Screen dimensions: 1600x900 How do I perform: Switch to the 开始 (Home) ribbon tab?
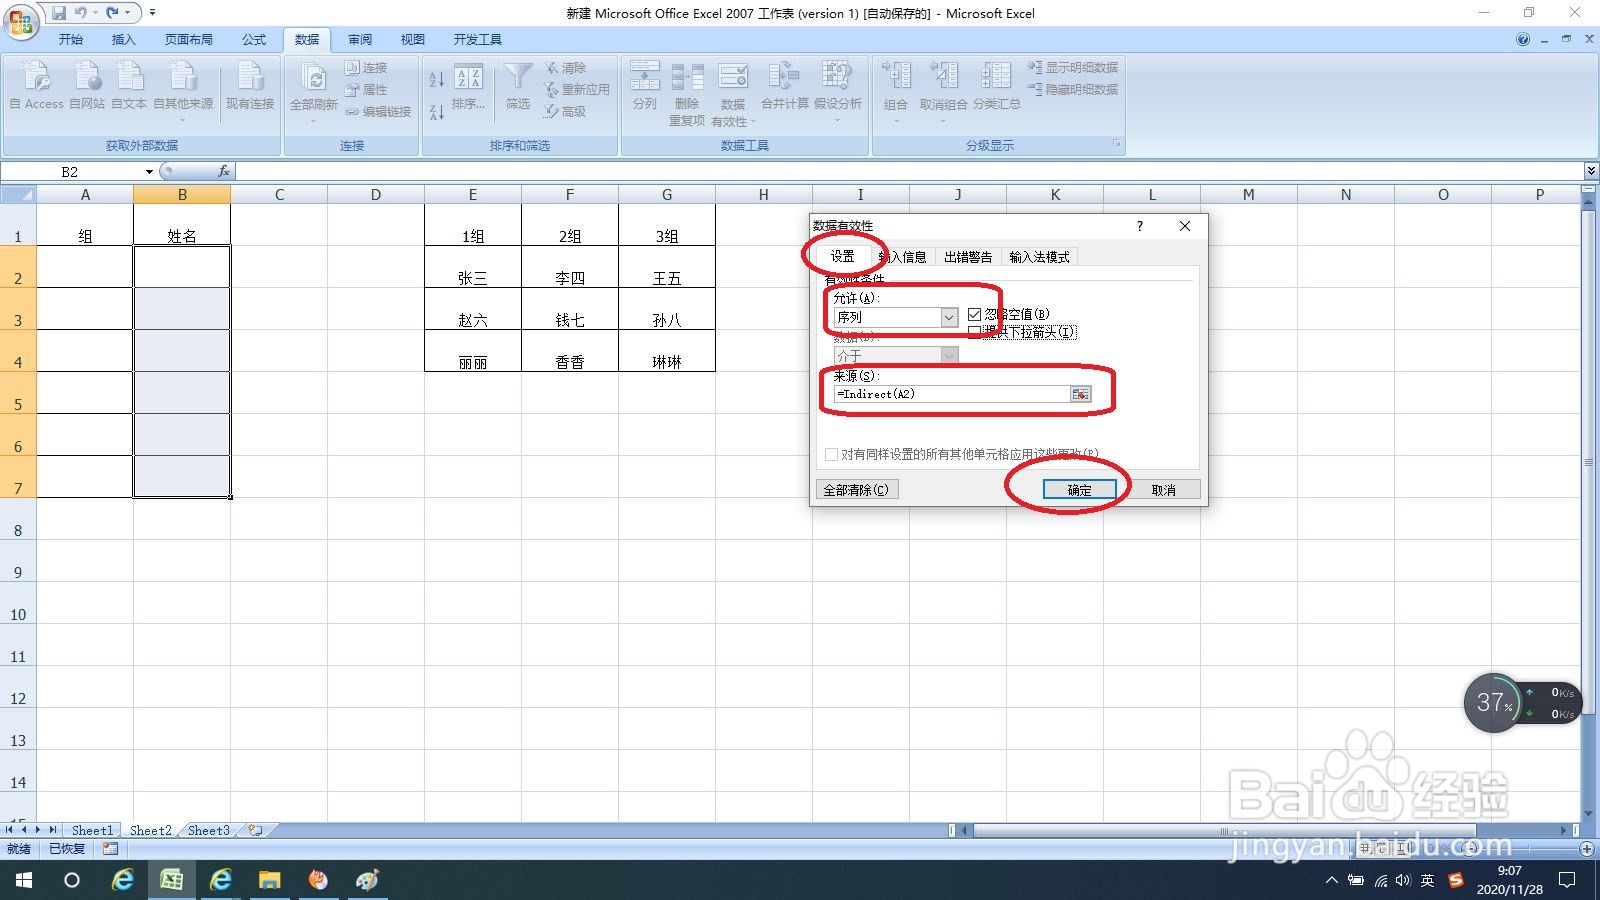70,40
